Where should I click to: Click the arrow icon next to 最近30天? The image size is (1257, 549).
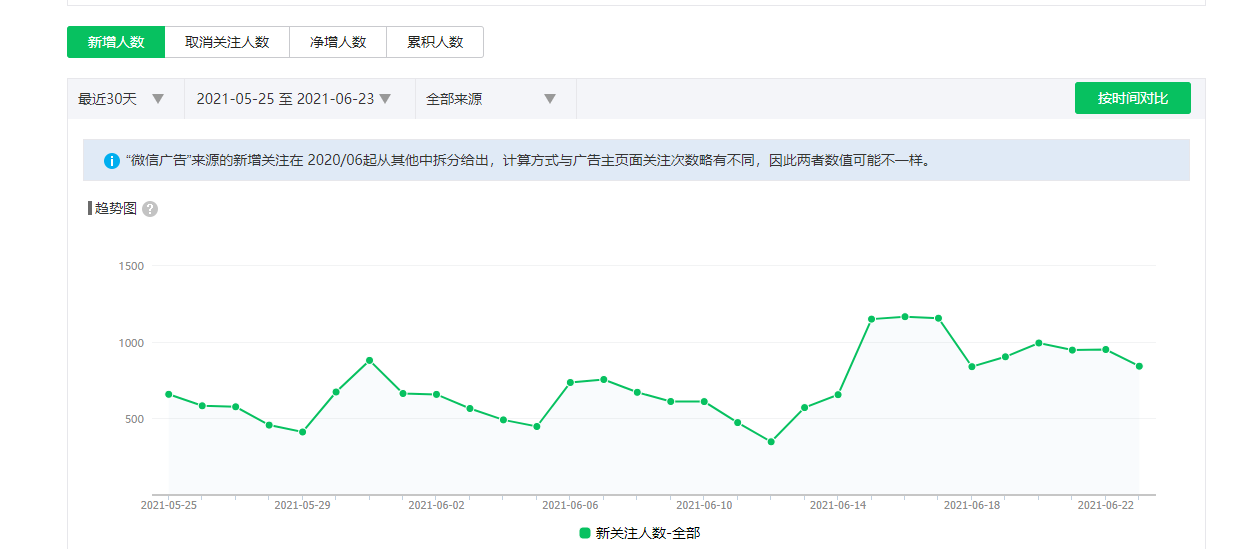157,99
